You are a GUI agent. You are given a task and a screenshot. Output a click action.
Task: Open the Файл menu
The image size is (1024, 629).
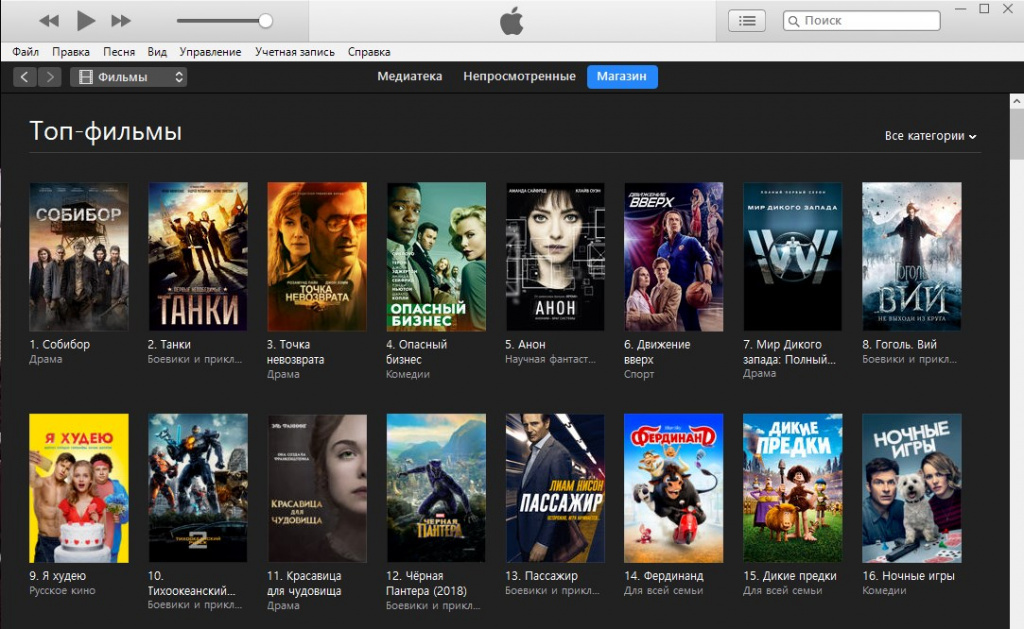pyautogui.click(x=26, y=52)
